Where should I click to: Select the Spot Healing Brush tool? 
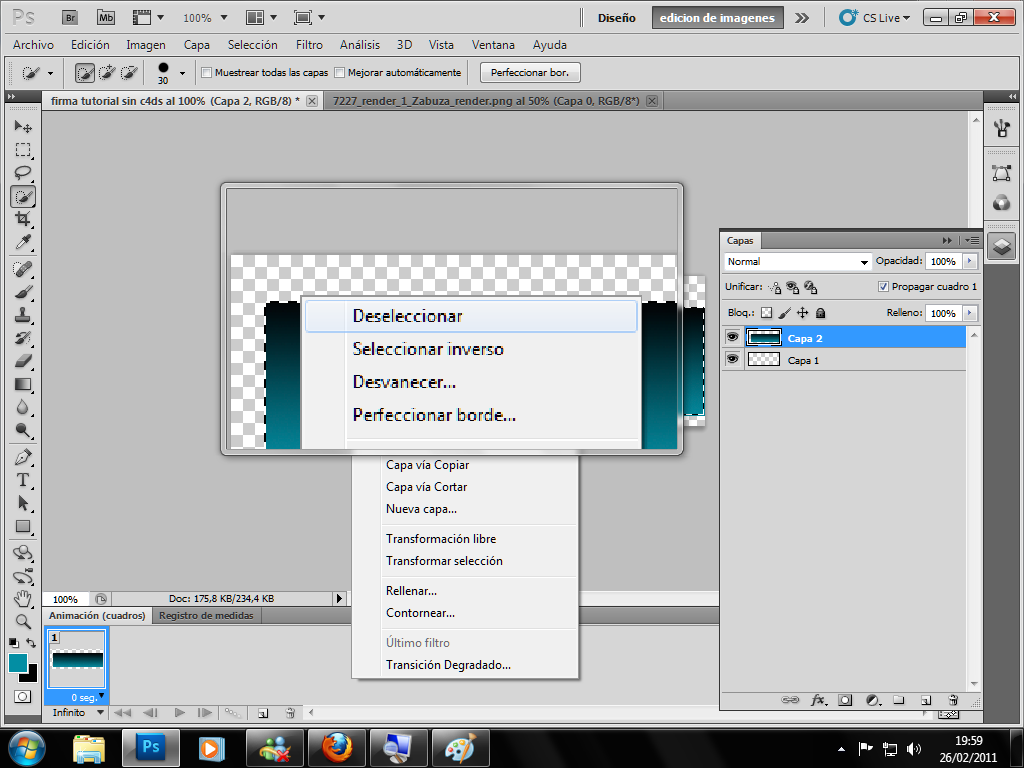[23, 268]
